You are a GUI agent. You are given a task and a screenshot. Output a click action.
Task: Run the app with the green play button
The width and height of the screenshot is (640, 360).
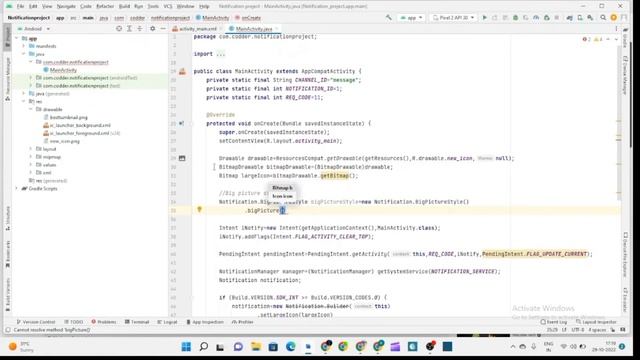tap(484, 18)
